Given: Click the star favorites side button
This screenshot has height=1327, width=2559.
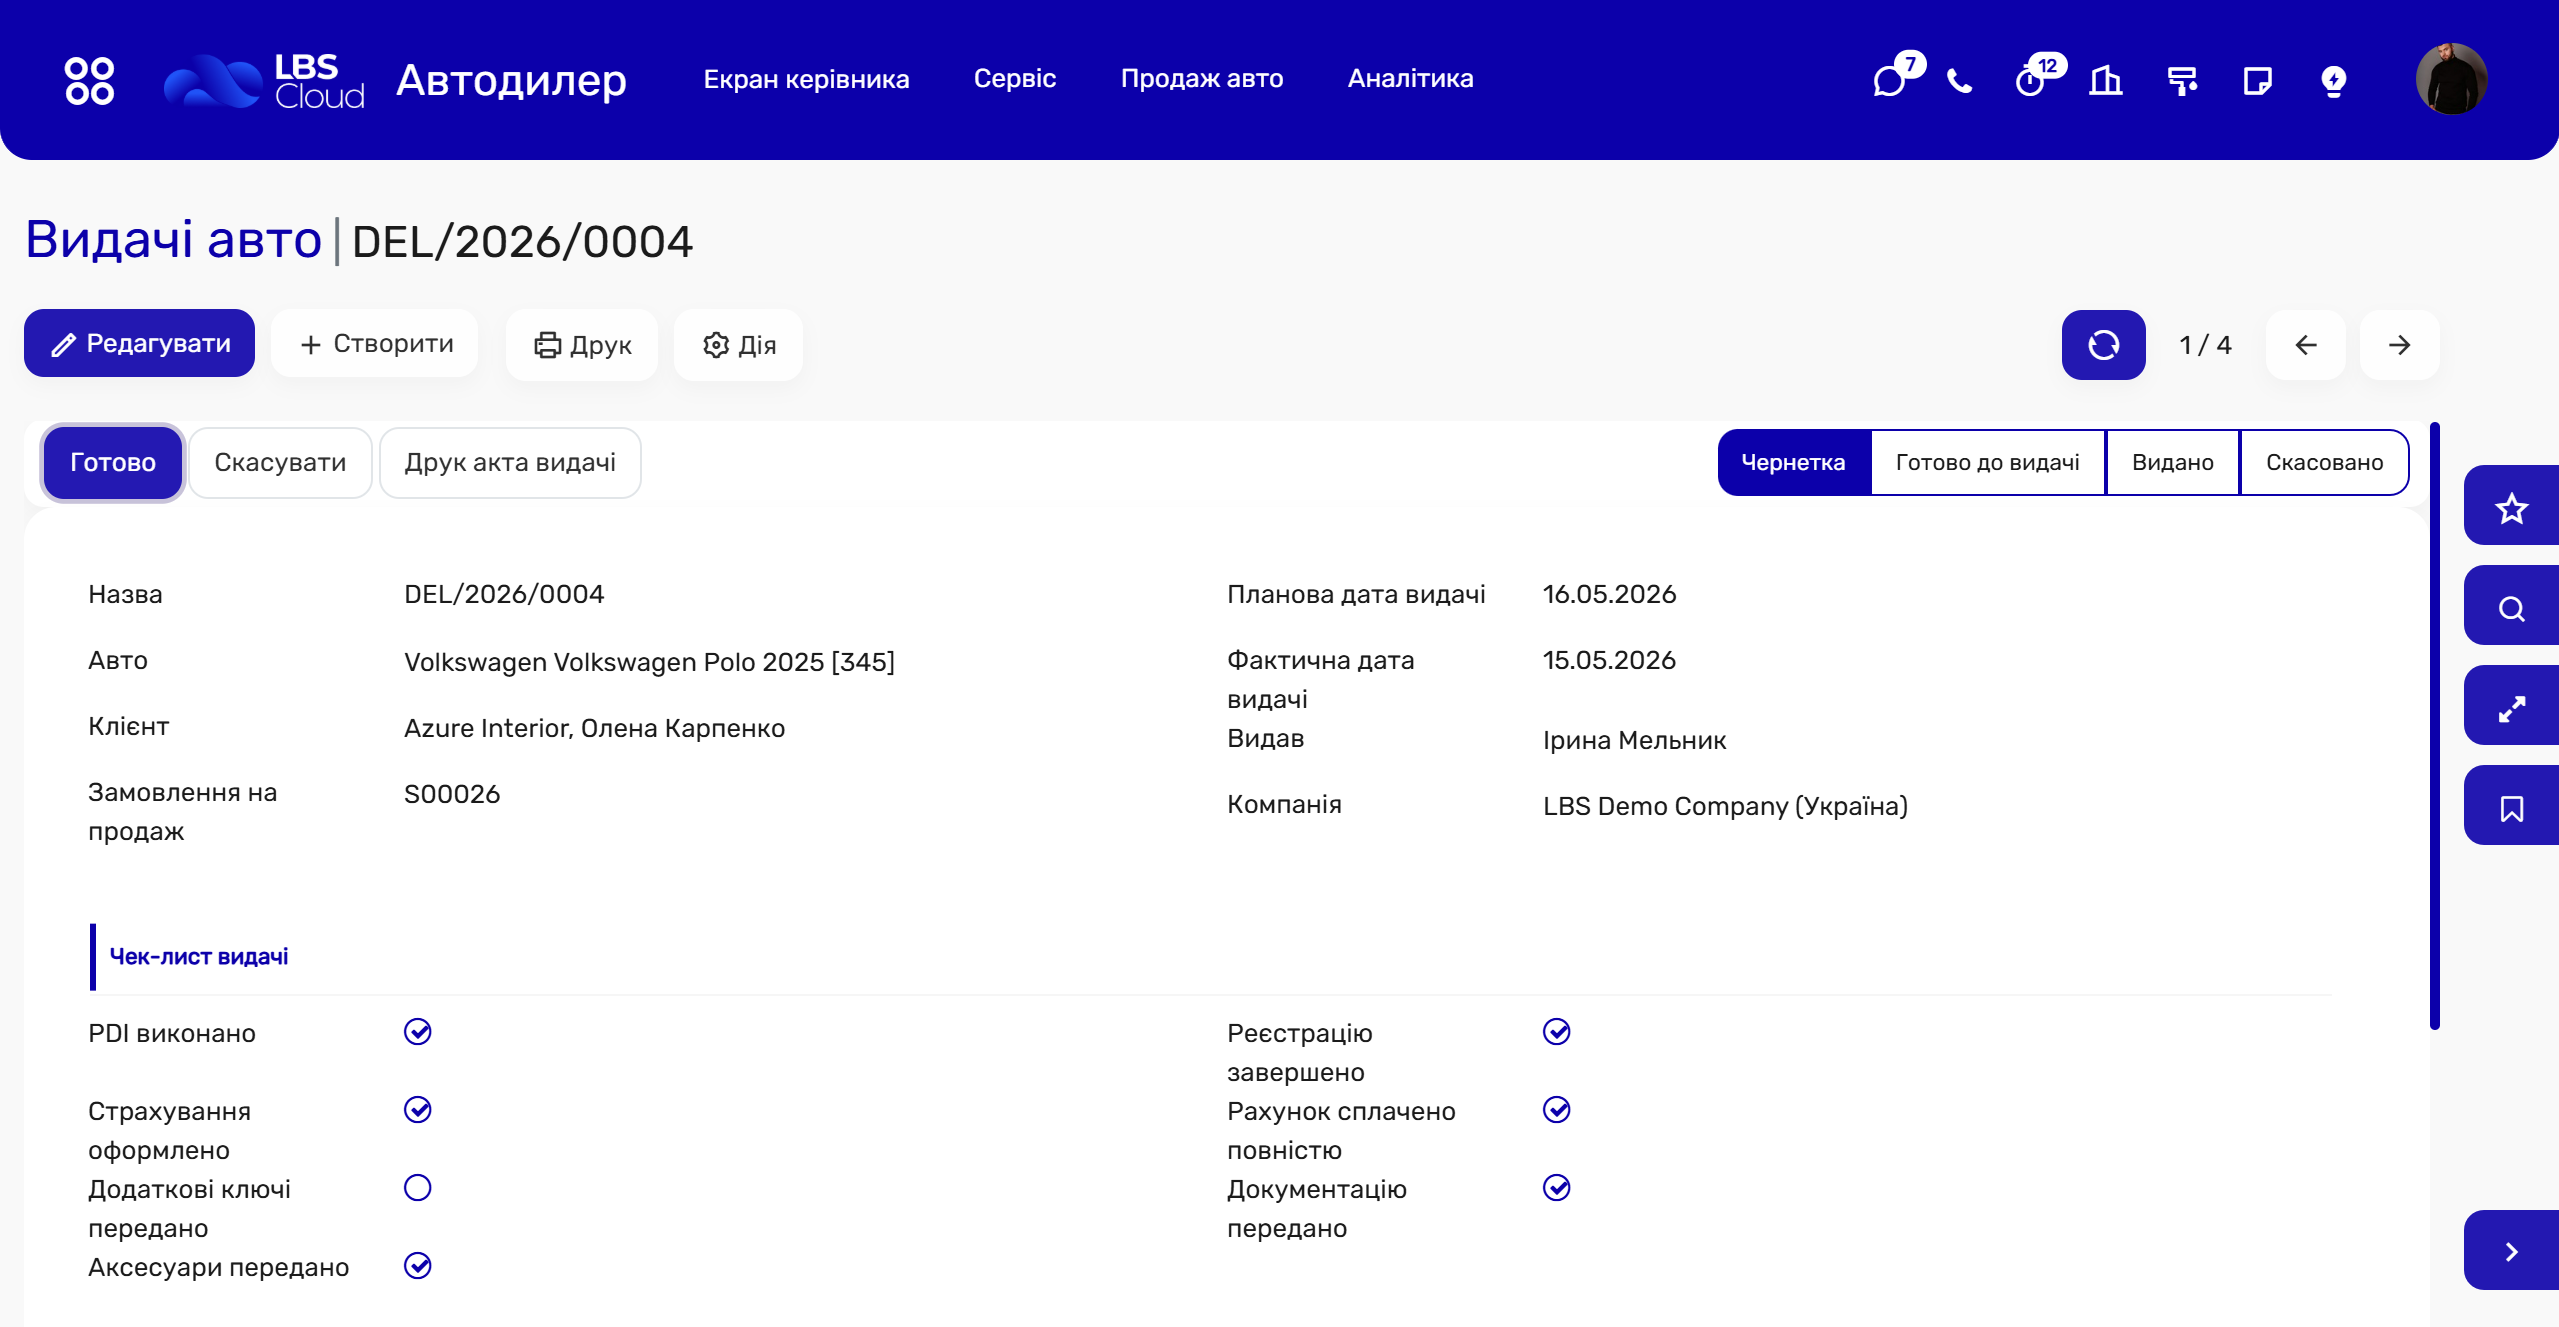Looking at the screenshot, I should coord(2511,507).
